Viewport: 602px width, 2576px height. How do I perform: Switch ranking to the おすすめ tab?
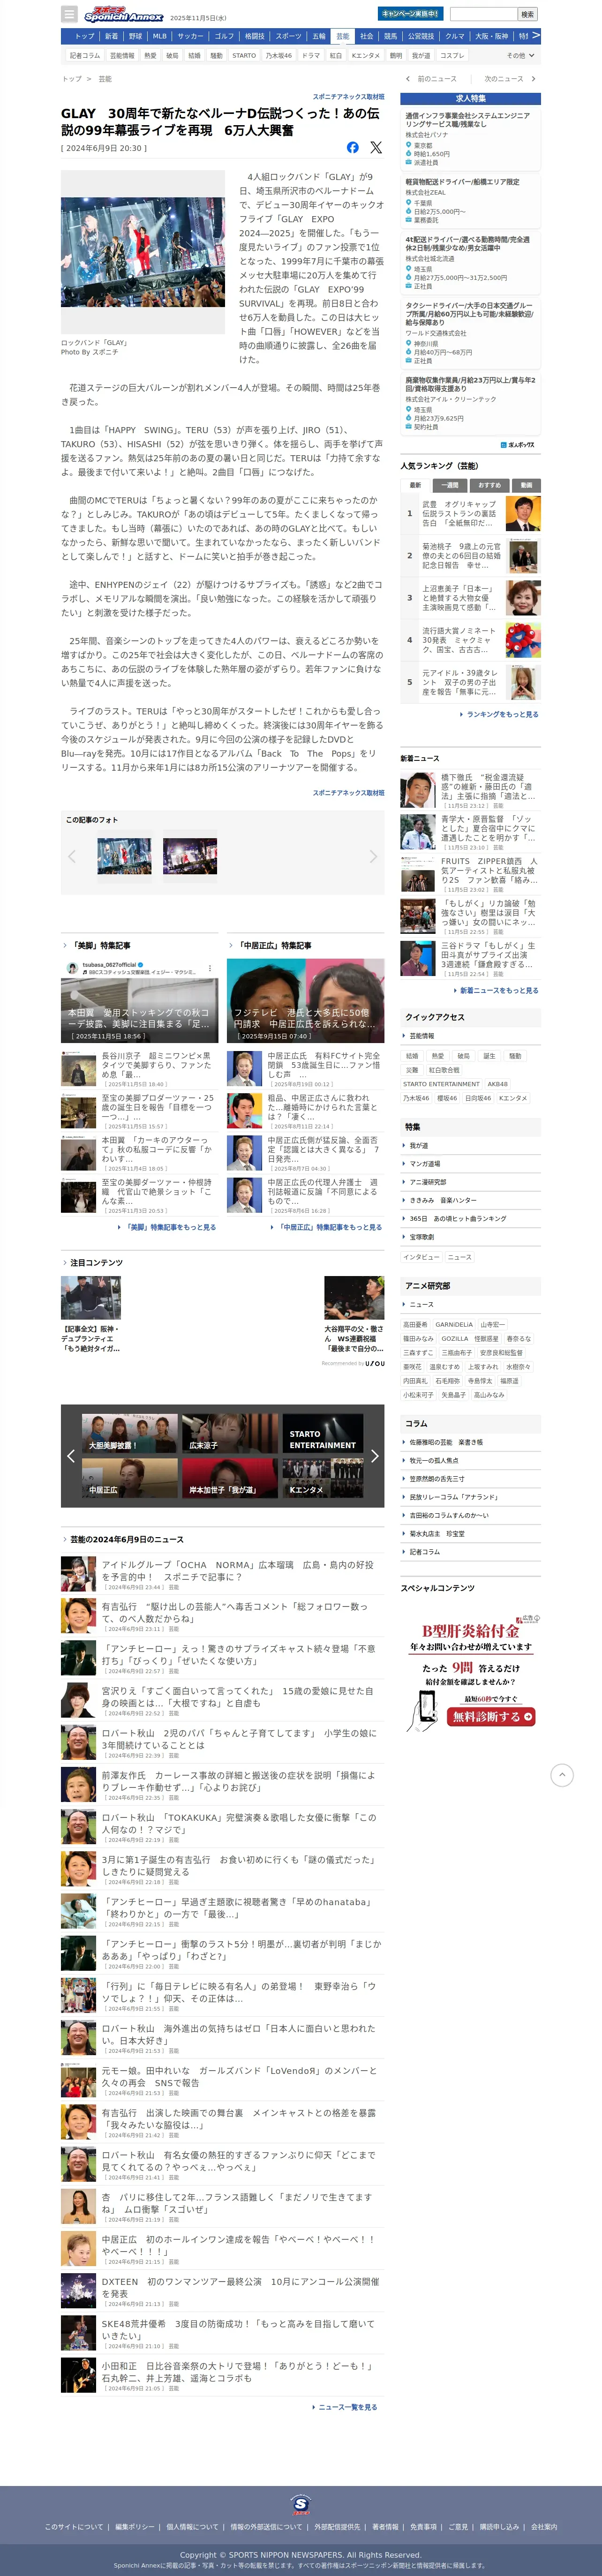pos(489,485)
